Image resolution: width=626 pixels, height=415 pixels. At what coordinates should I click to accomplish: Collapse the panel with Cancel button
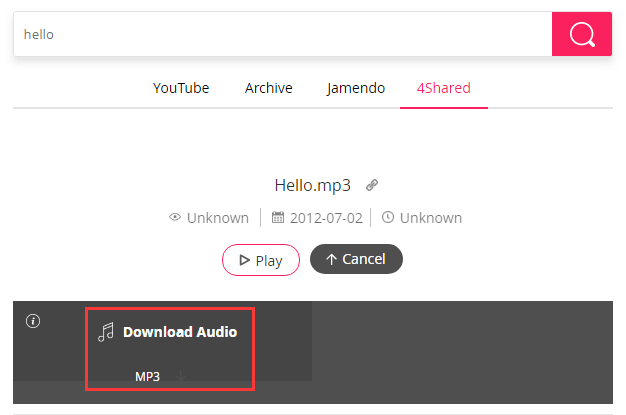[x=356, y=259]
